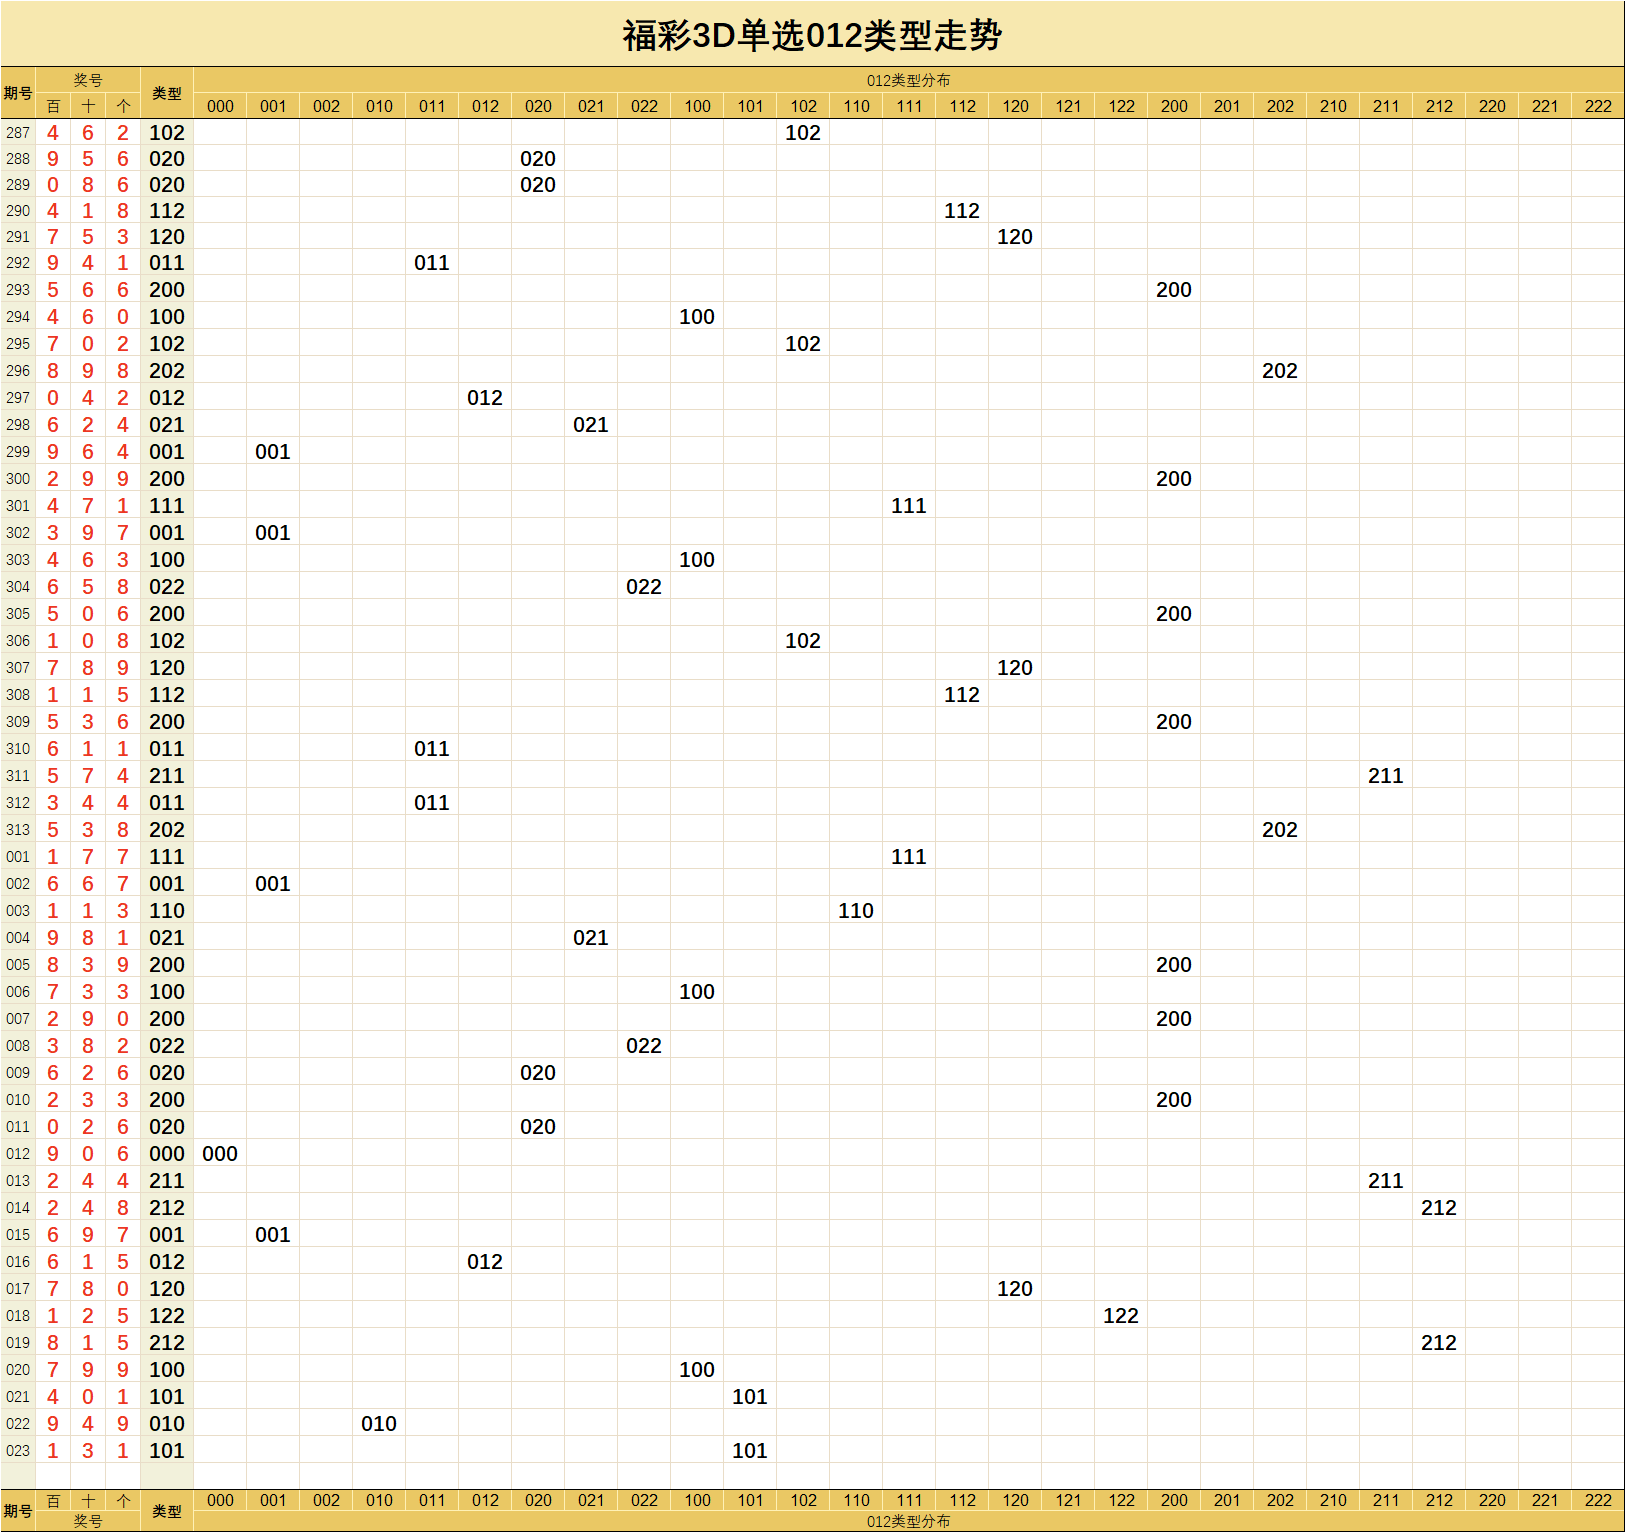Click the 期号 header above the table
This screenshot has width=1625, height=1532.
click(x=18, y=93)
